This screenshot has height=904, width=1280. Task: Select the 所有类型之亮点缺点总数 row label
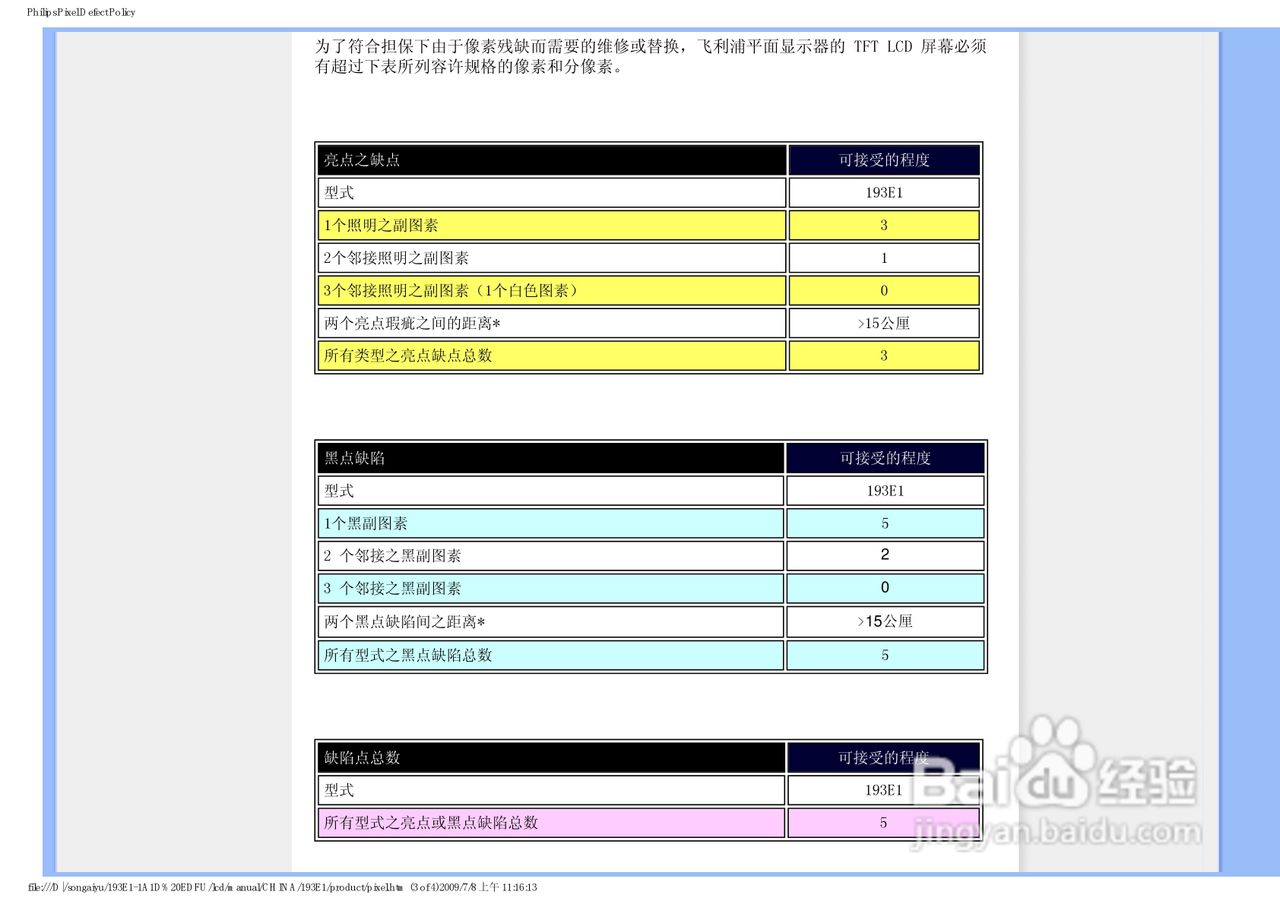point(552,355)
